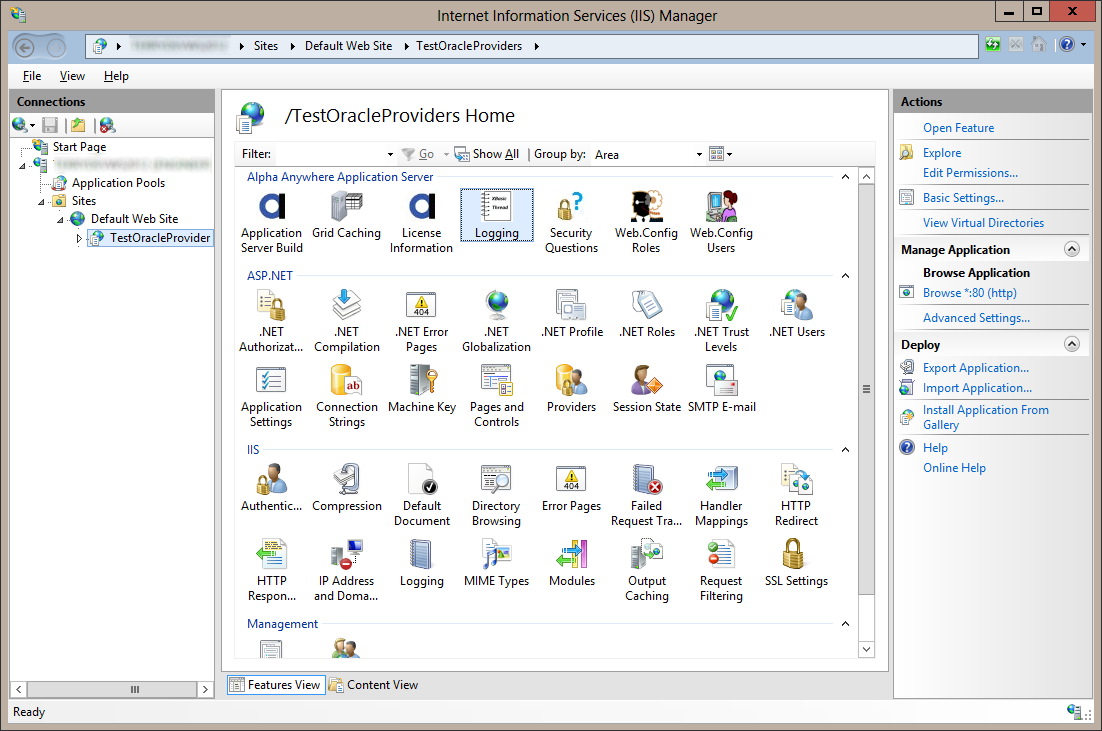Collapse the Alpha Anywhere Application Server group
This screenshot has width=1102, height=731.
pyautogui.click(x=845, y=176)
